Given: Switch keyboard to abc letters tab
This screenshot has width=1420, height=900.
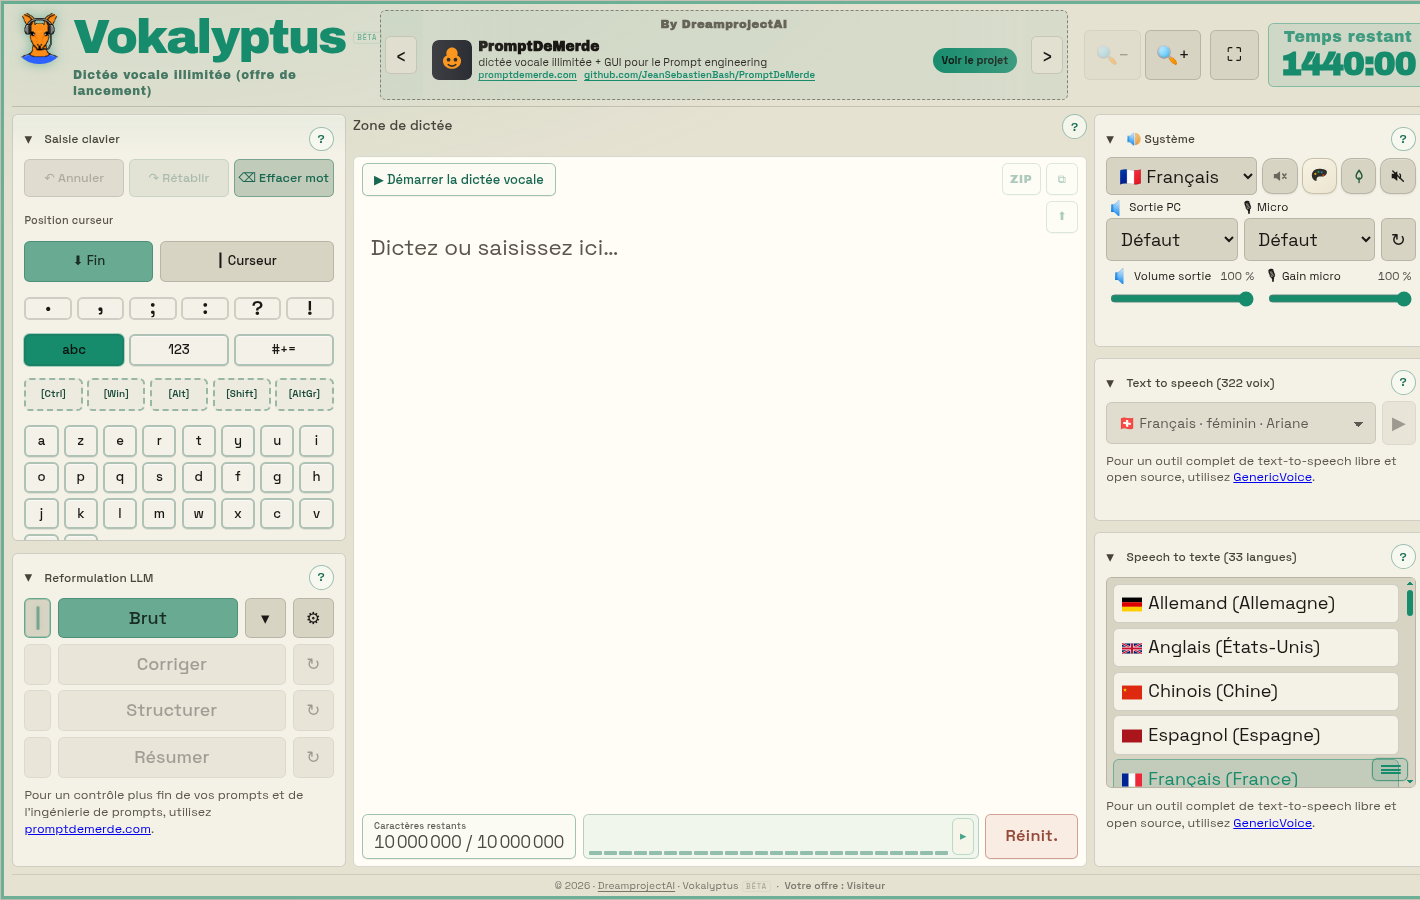Looking at the screenshot, I should [74, 350].
